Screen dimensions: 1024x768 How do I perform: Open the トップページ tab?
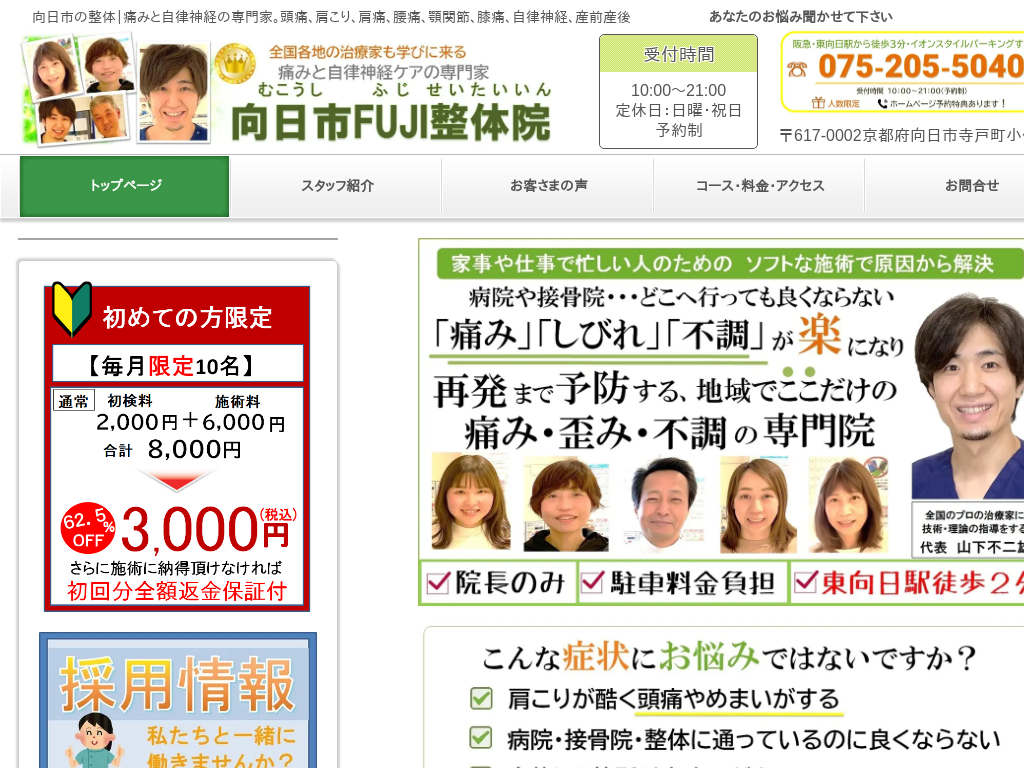(x=125, y=186)
